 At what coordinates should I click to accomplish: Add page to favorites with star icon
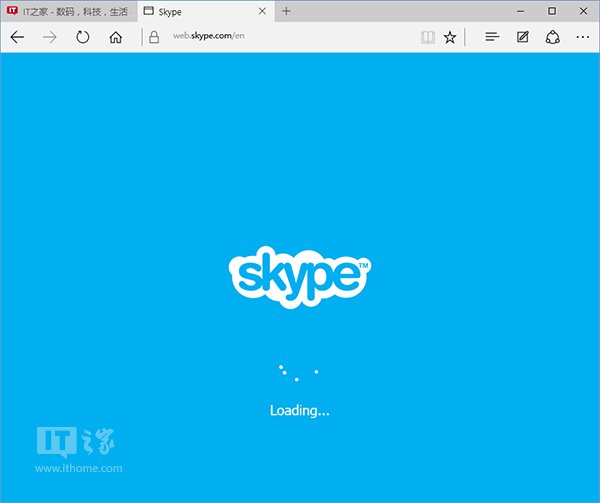point(450,37)
